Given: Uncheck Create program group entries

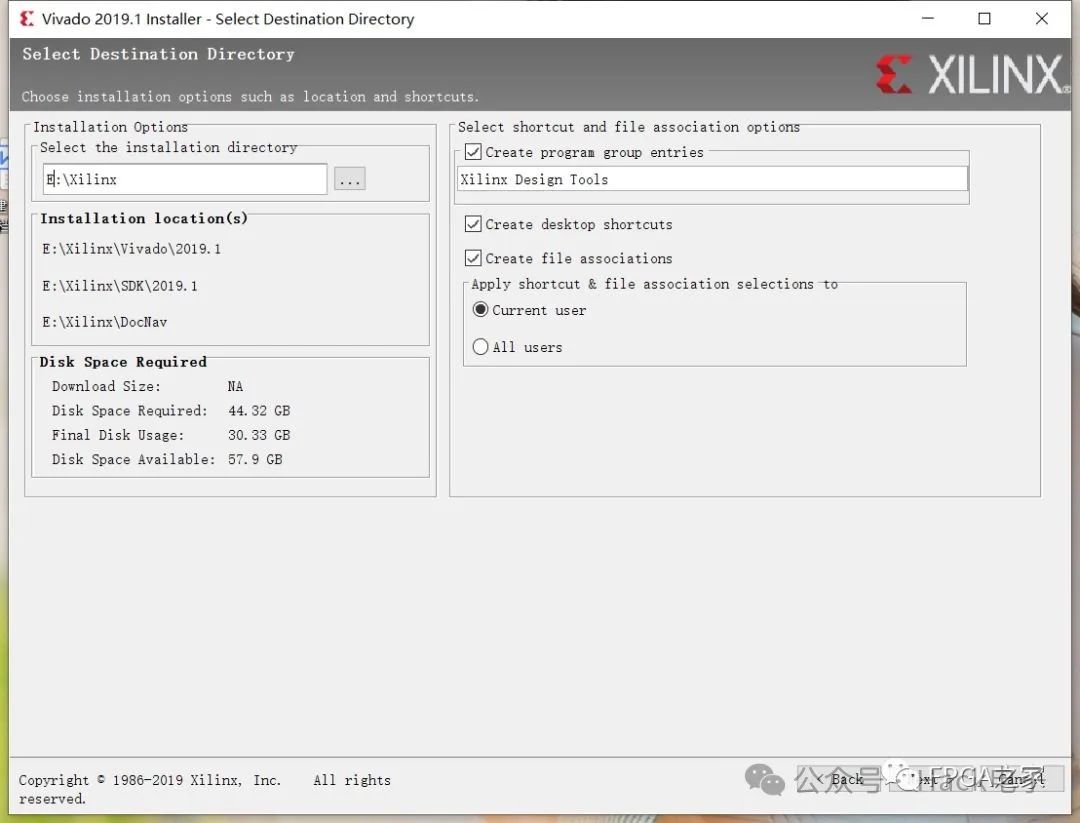Looking at the screenshot, I should (x=473, y=152).
